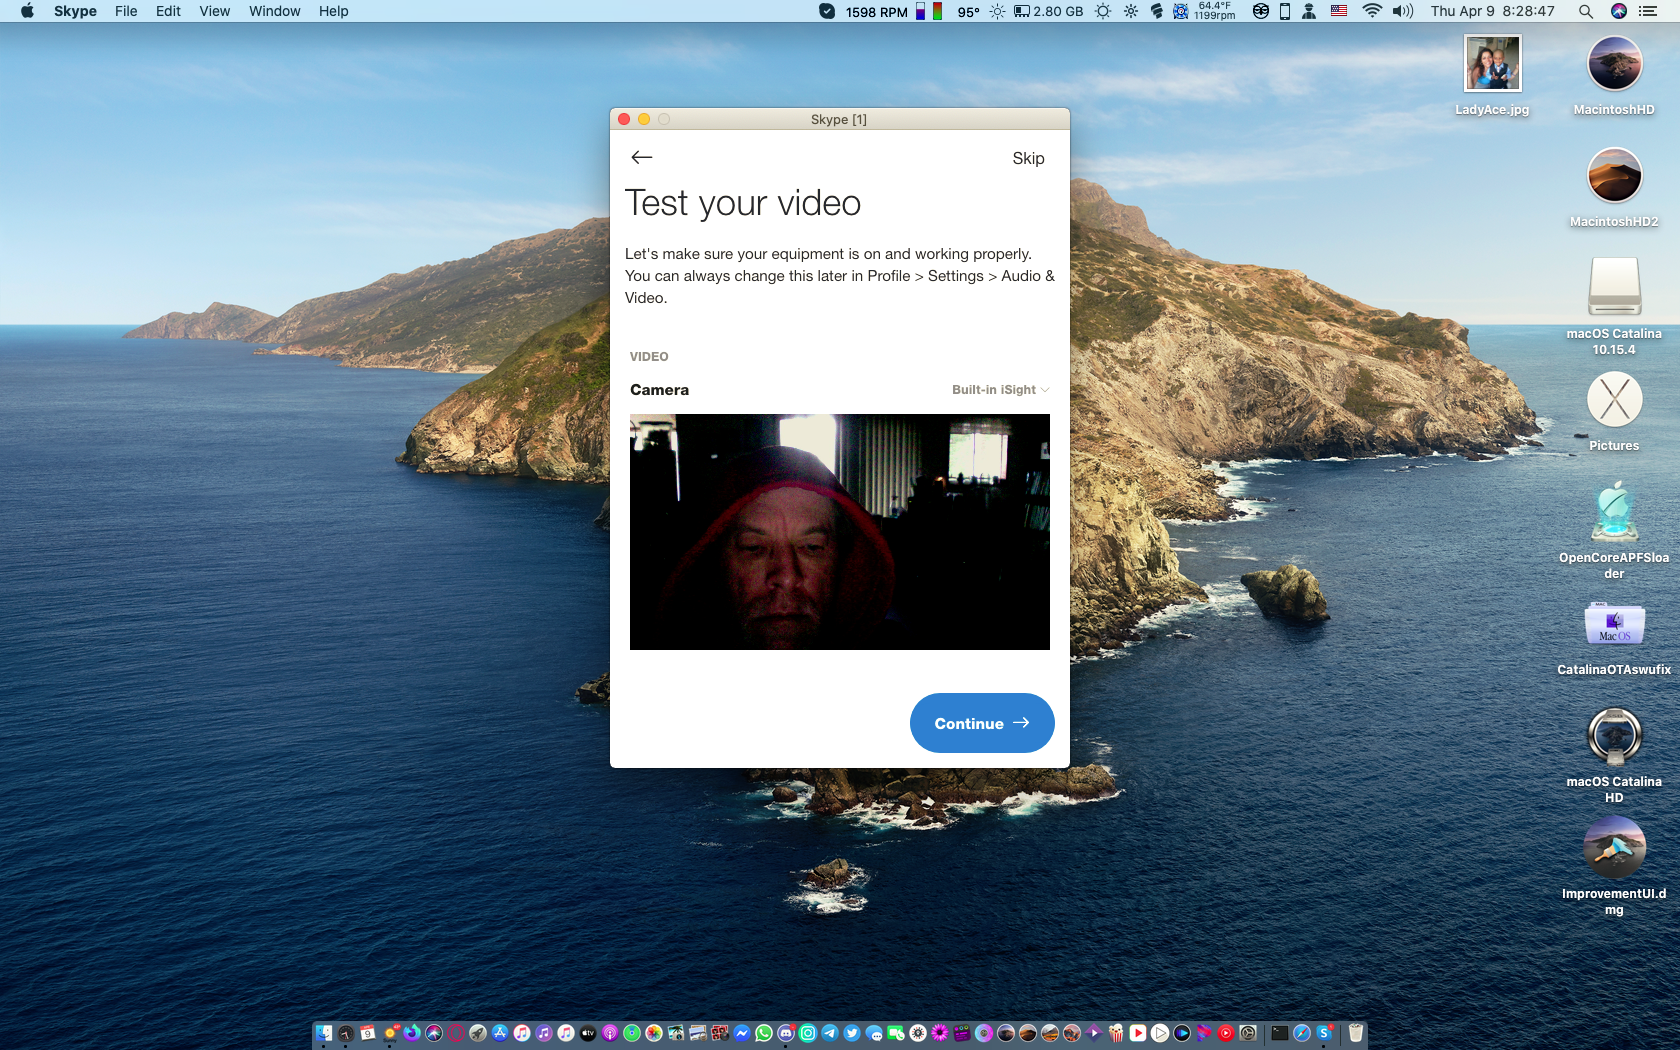The height and width of the screenshot is (1050, 1680).
Task: Open Twitter from the Dock
Action: point(851,1033)
